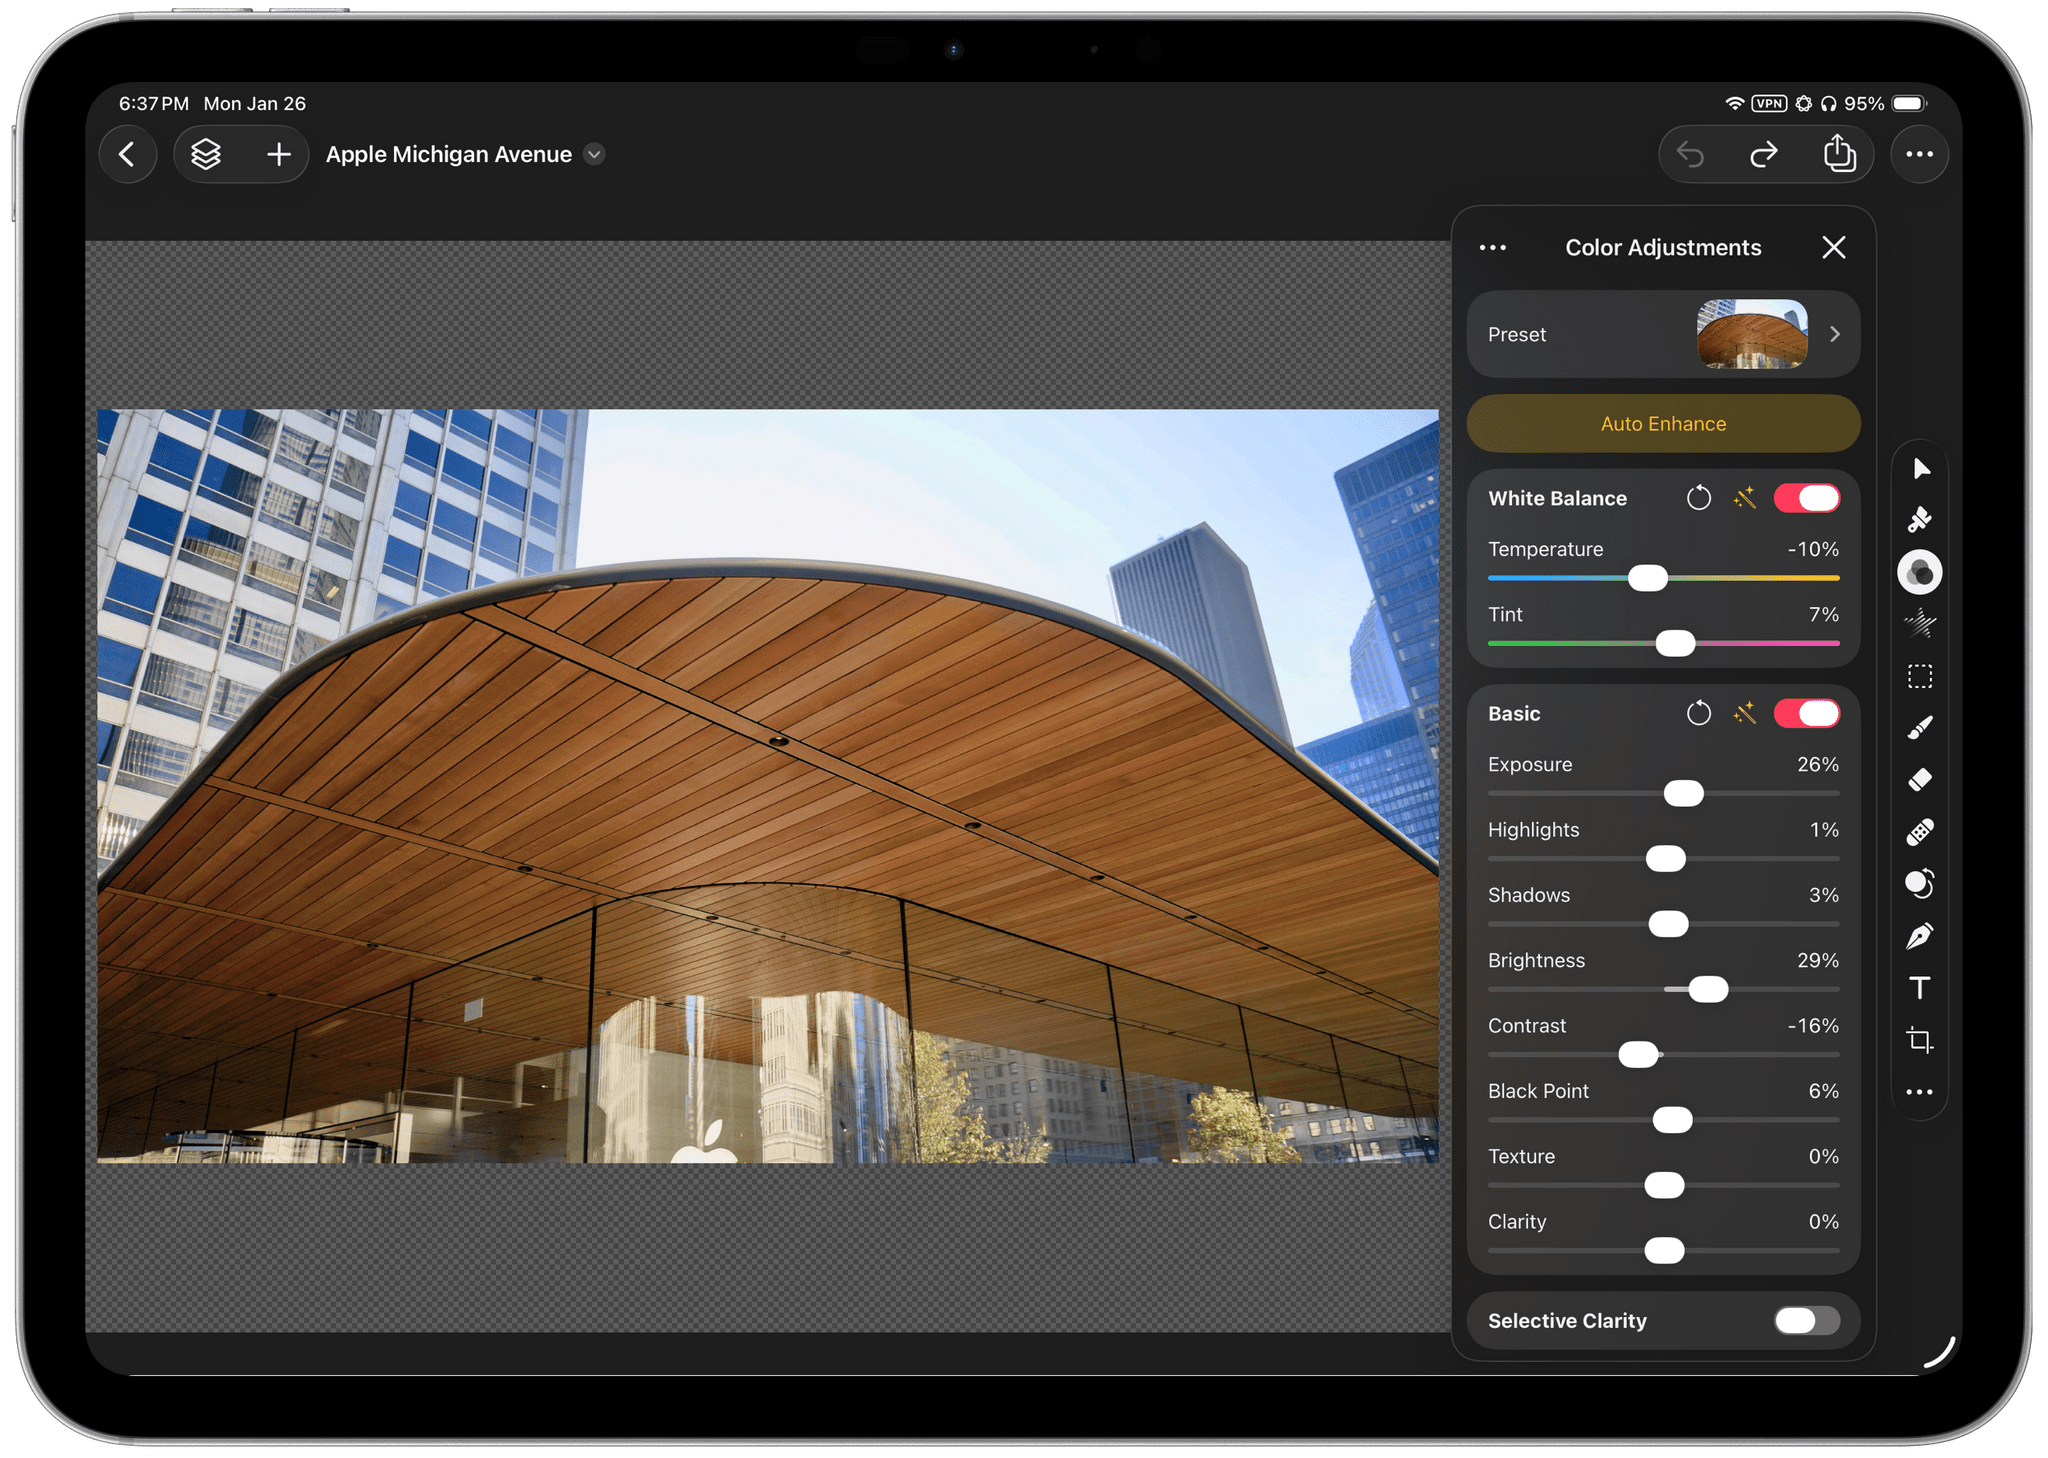Click the Temperature slider handle
The width and height of the screenshot is (2048, 1458).
(x=1648, y=578)
